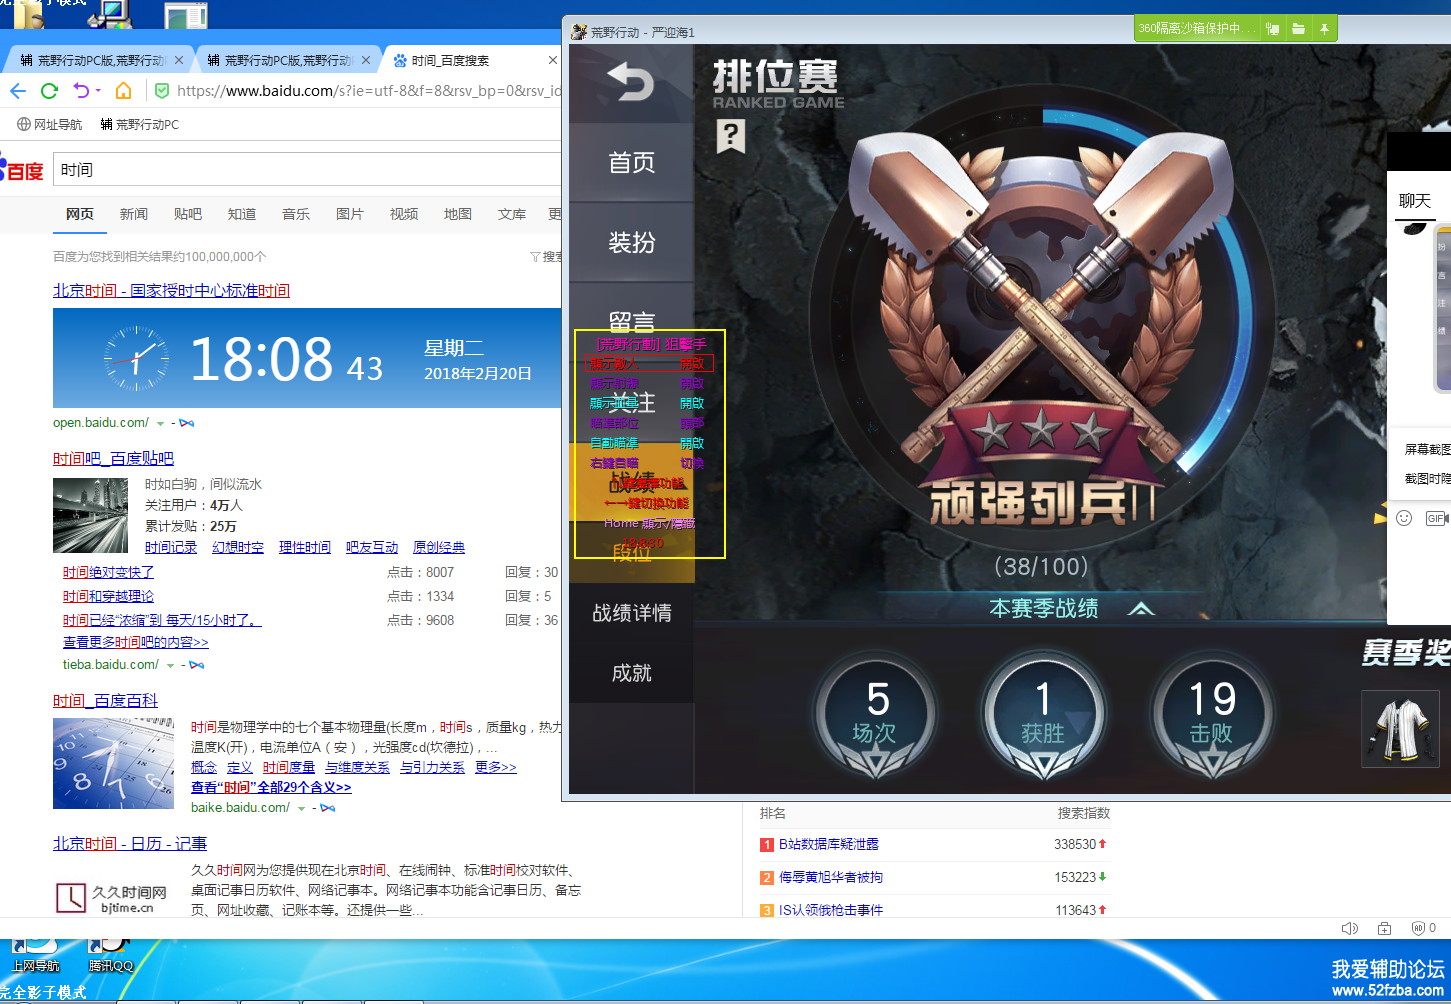Close the 时间_百度搜索 tab
Image resolution: width=1451 pixels, height=1004 pixels.
click(552, 60)
